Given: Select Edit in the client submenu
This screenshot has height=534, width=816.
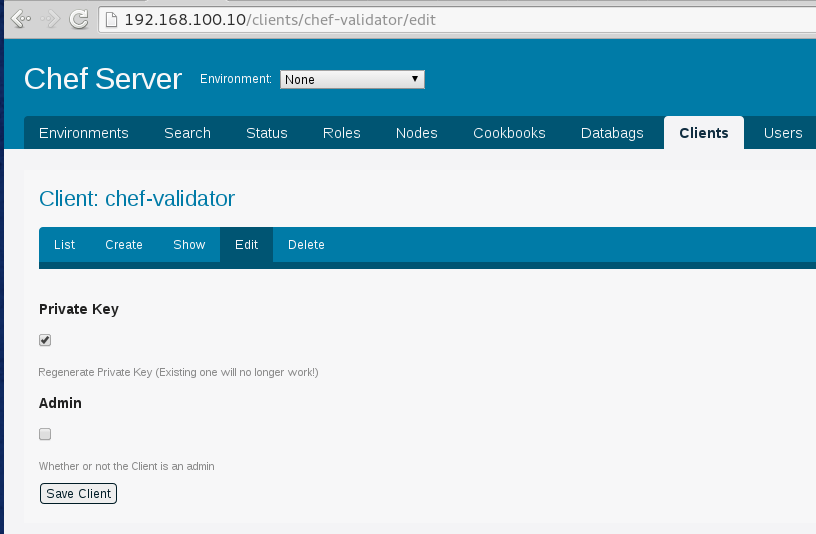Looking at the screenshot, I should point(246,245).
